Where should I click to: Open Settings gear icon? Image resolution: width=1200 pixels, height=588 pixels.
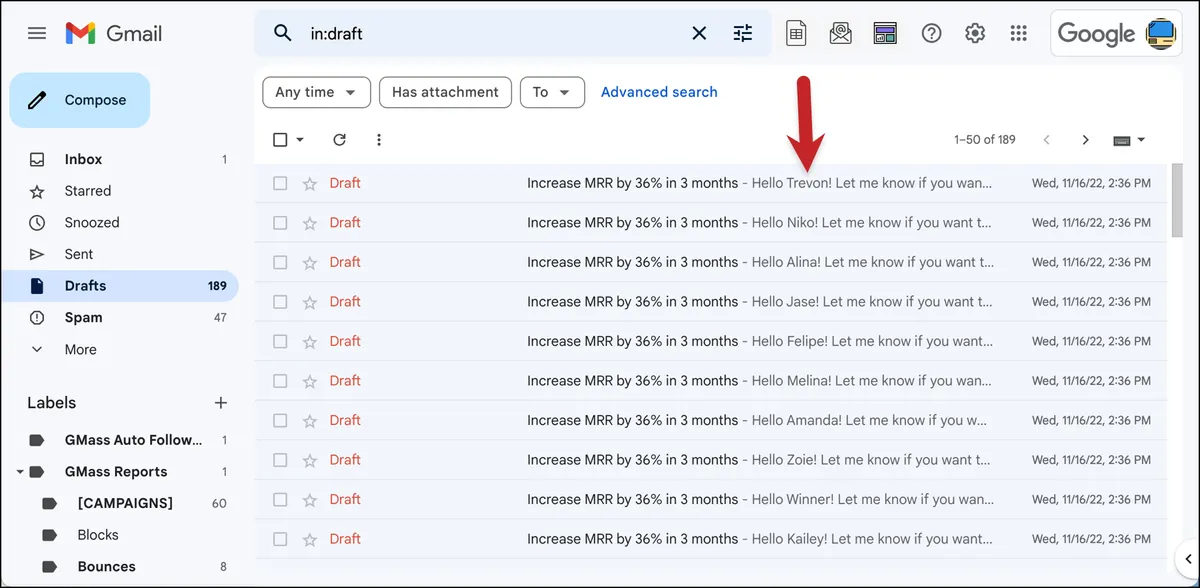coord(975,33)
